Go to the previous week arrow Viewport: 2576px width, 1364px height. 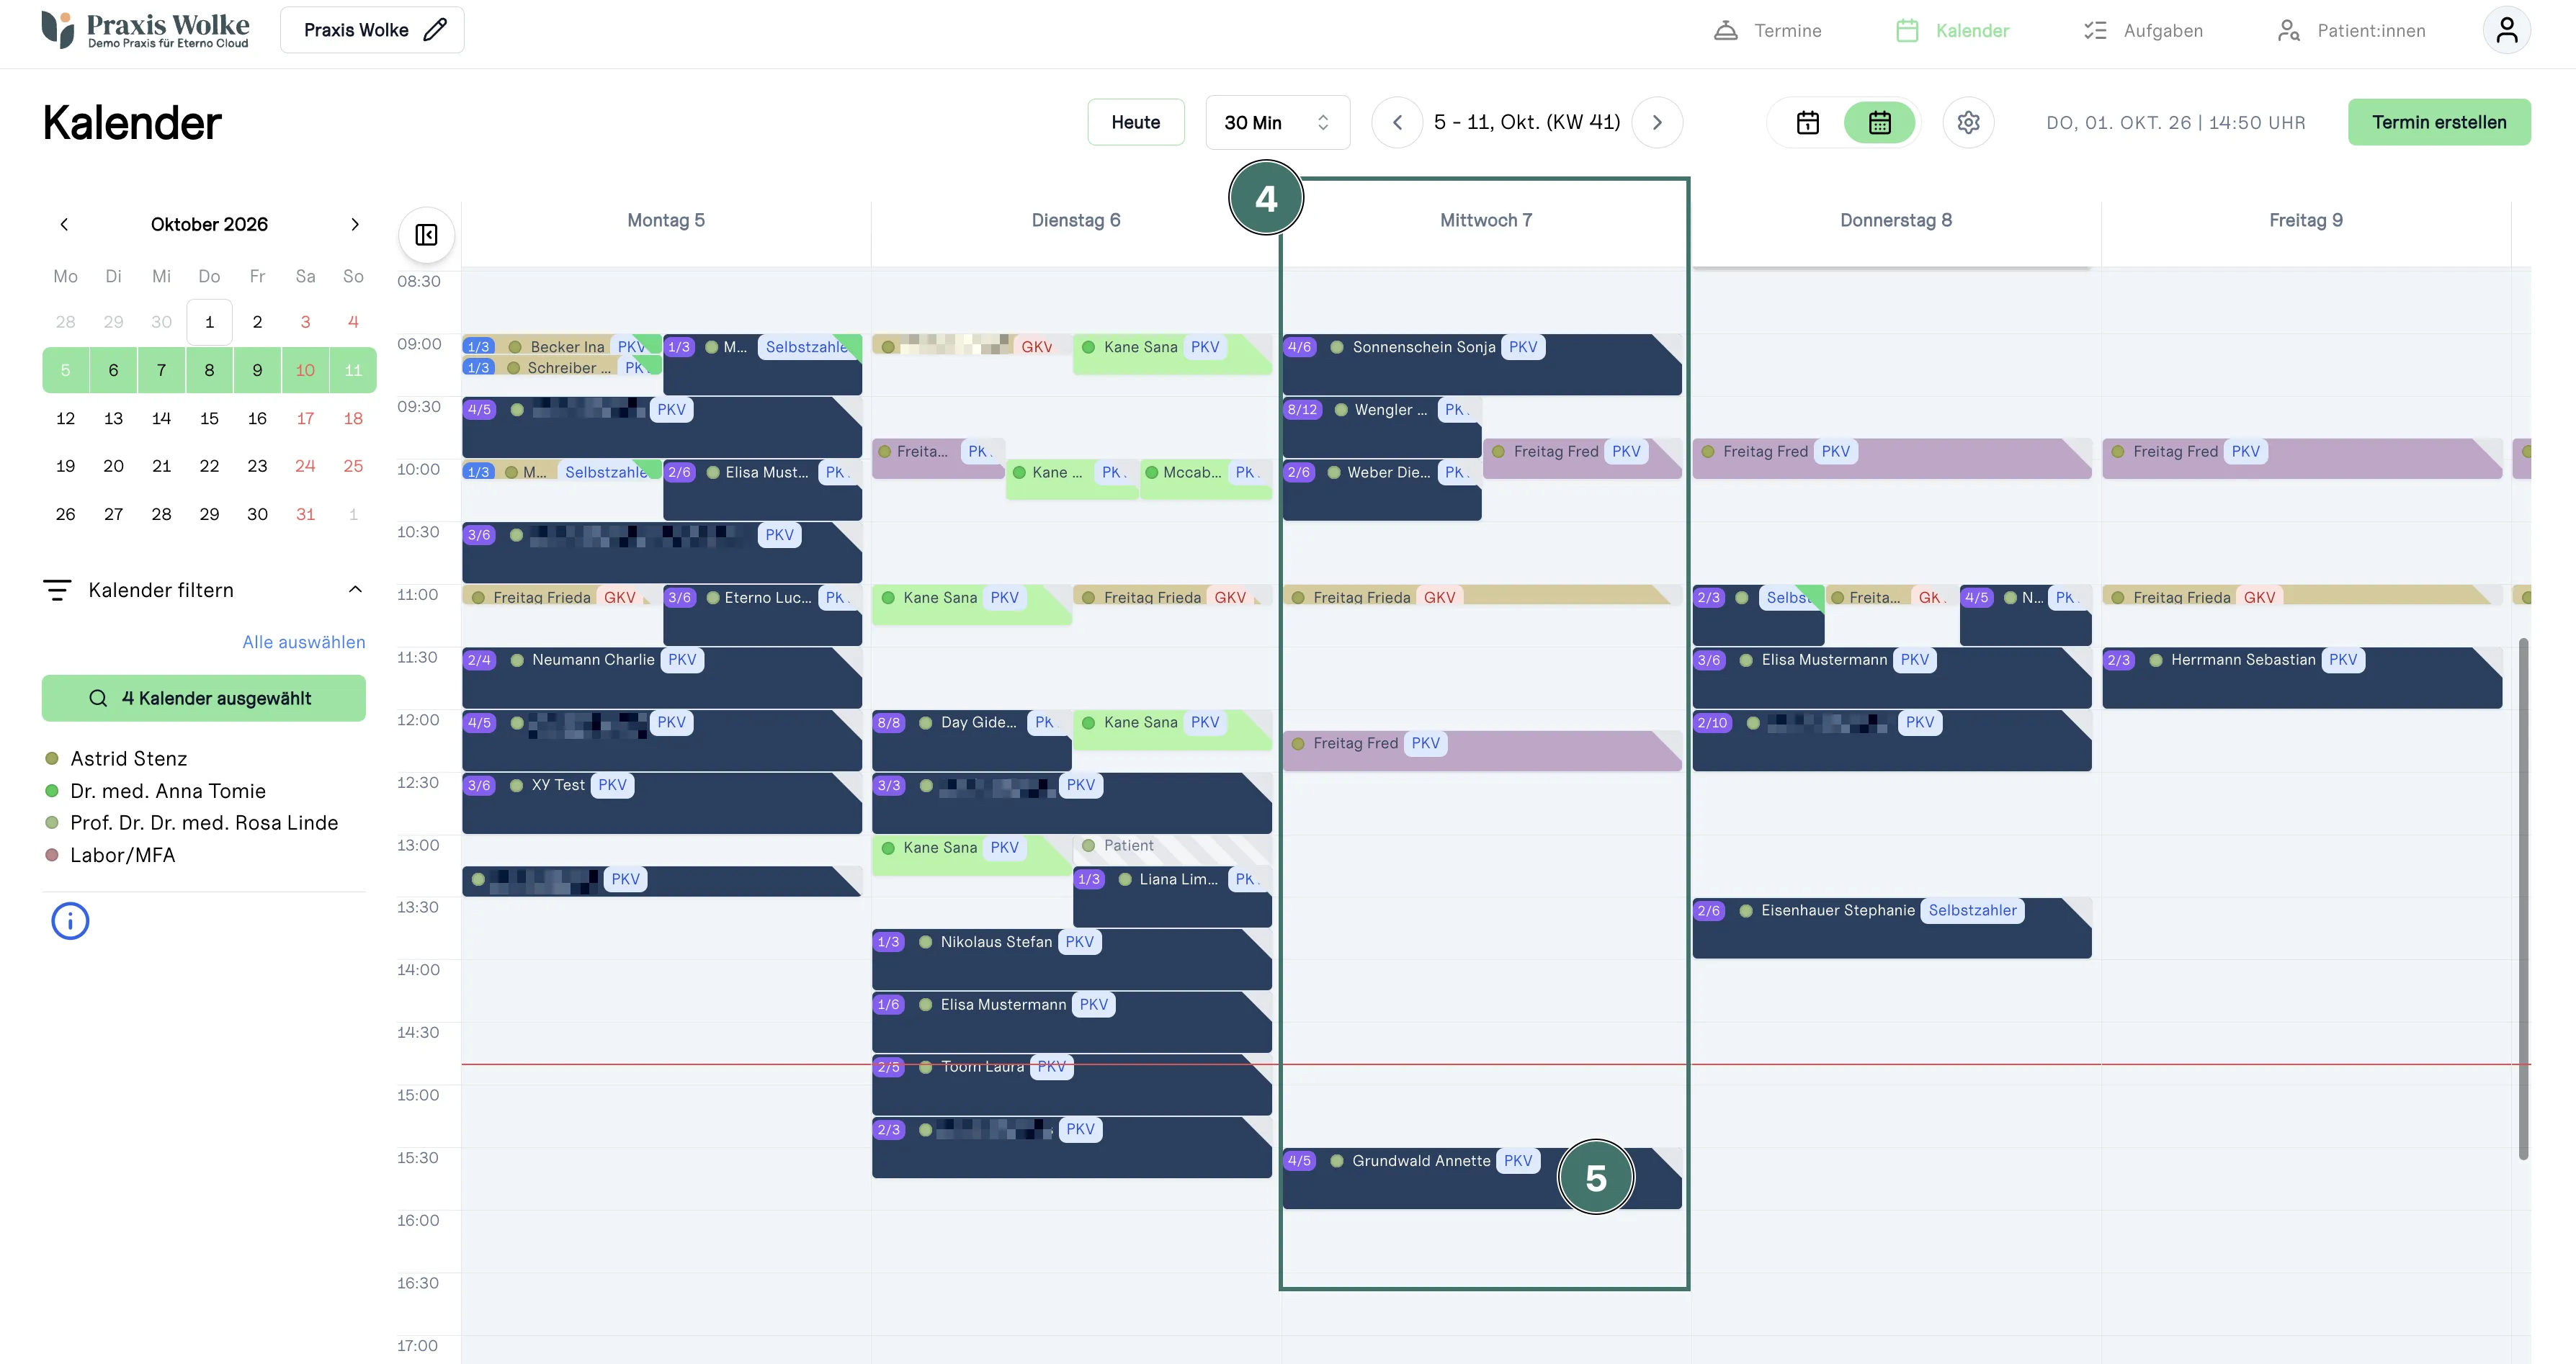(1397, 122)
